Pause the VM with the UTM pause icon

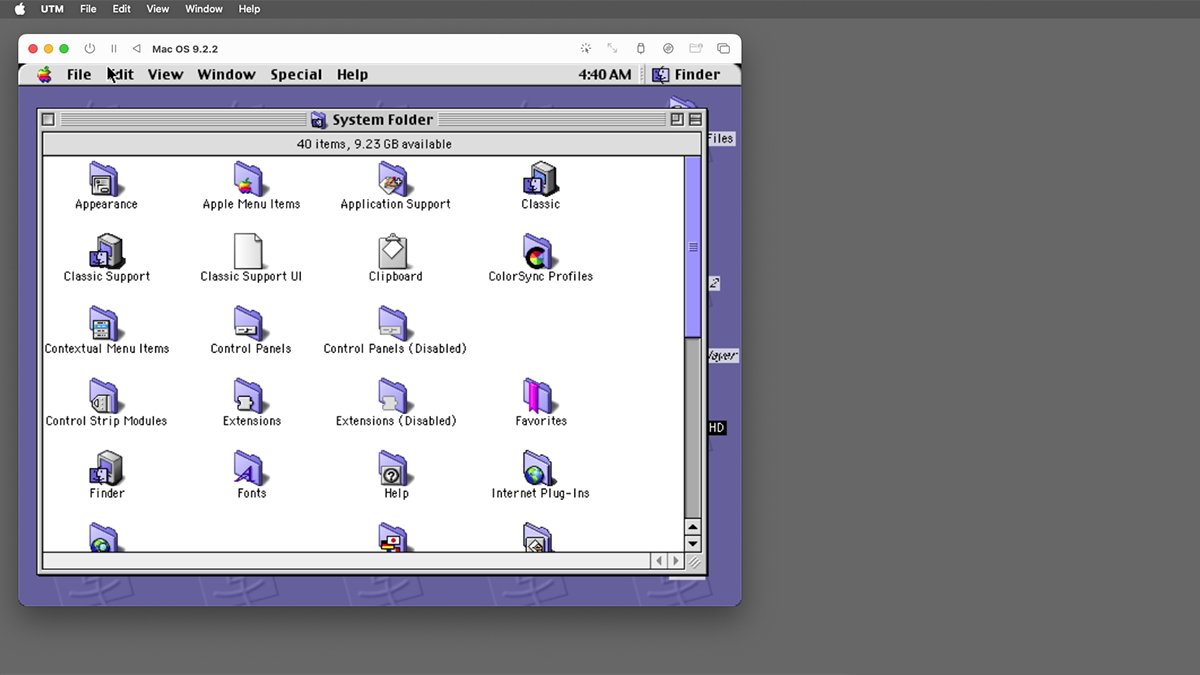pos(114,49)
